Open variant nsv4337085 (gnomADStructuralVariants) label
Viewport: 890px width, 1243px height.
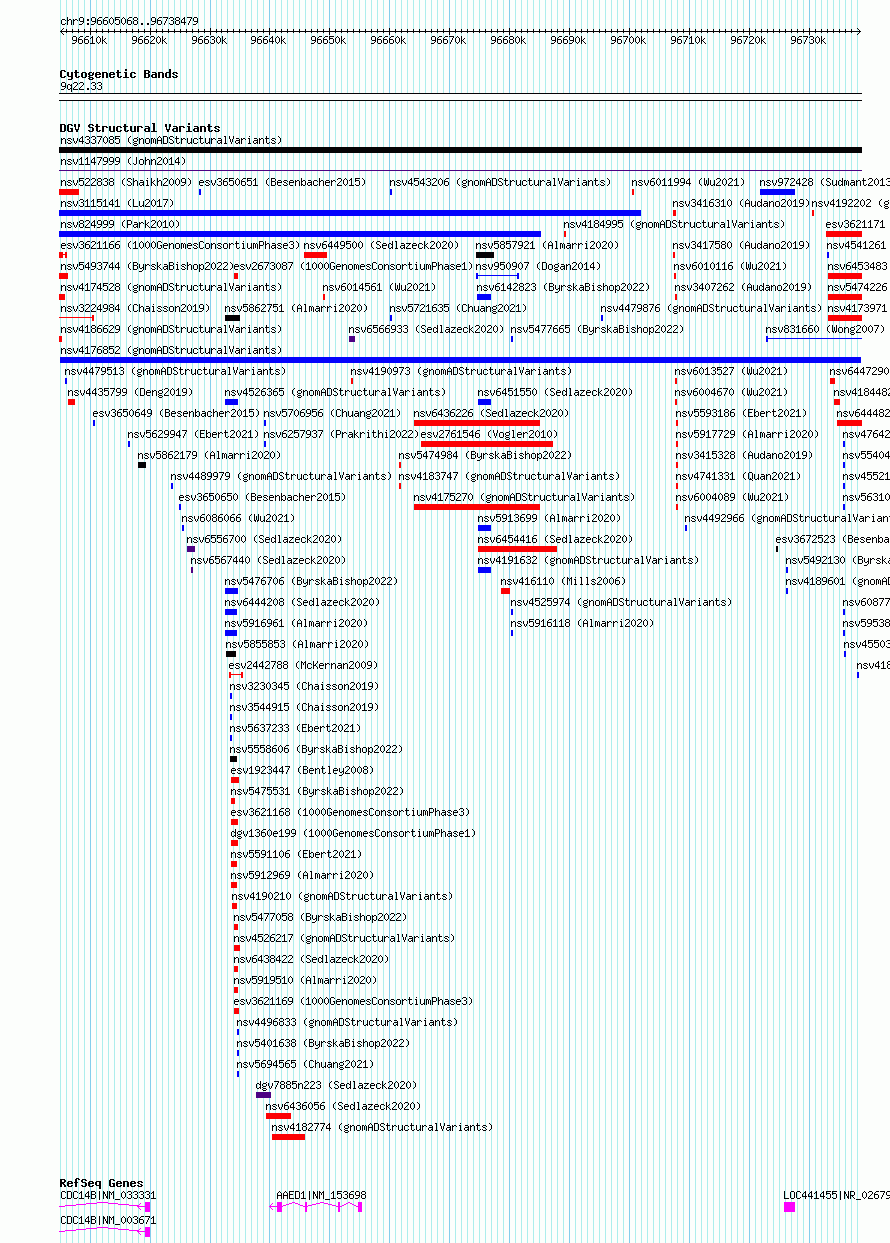click(171, 140)
